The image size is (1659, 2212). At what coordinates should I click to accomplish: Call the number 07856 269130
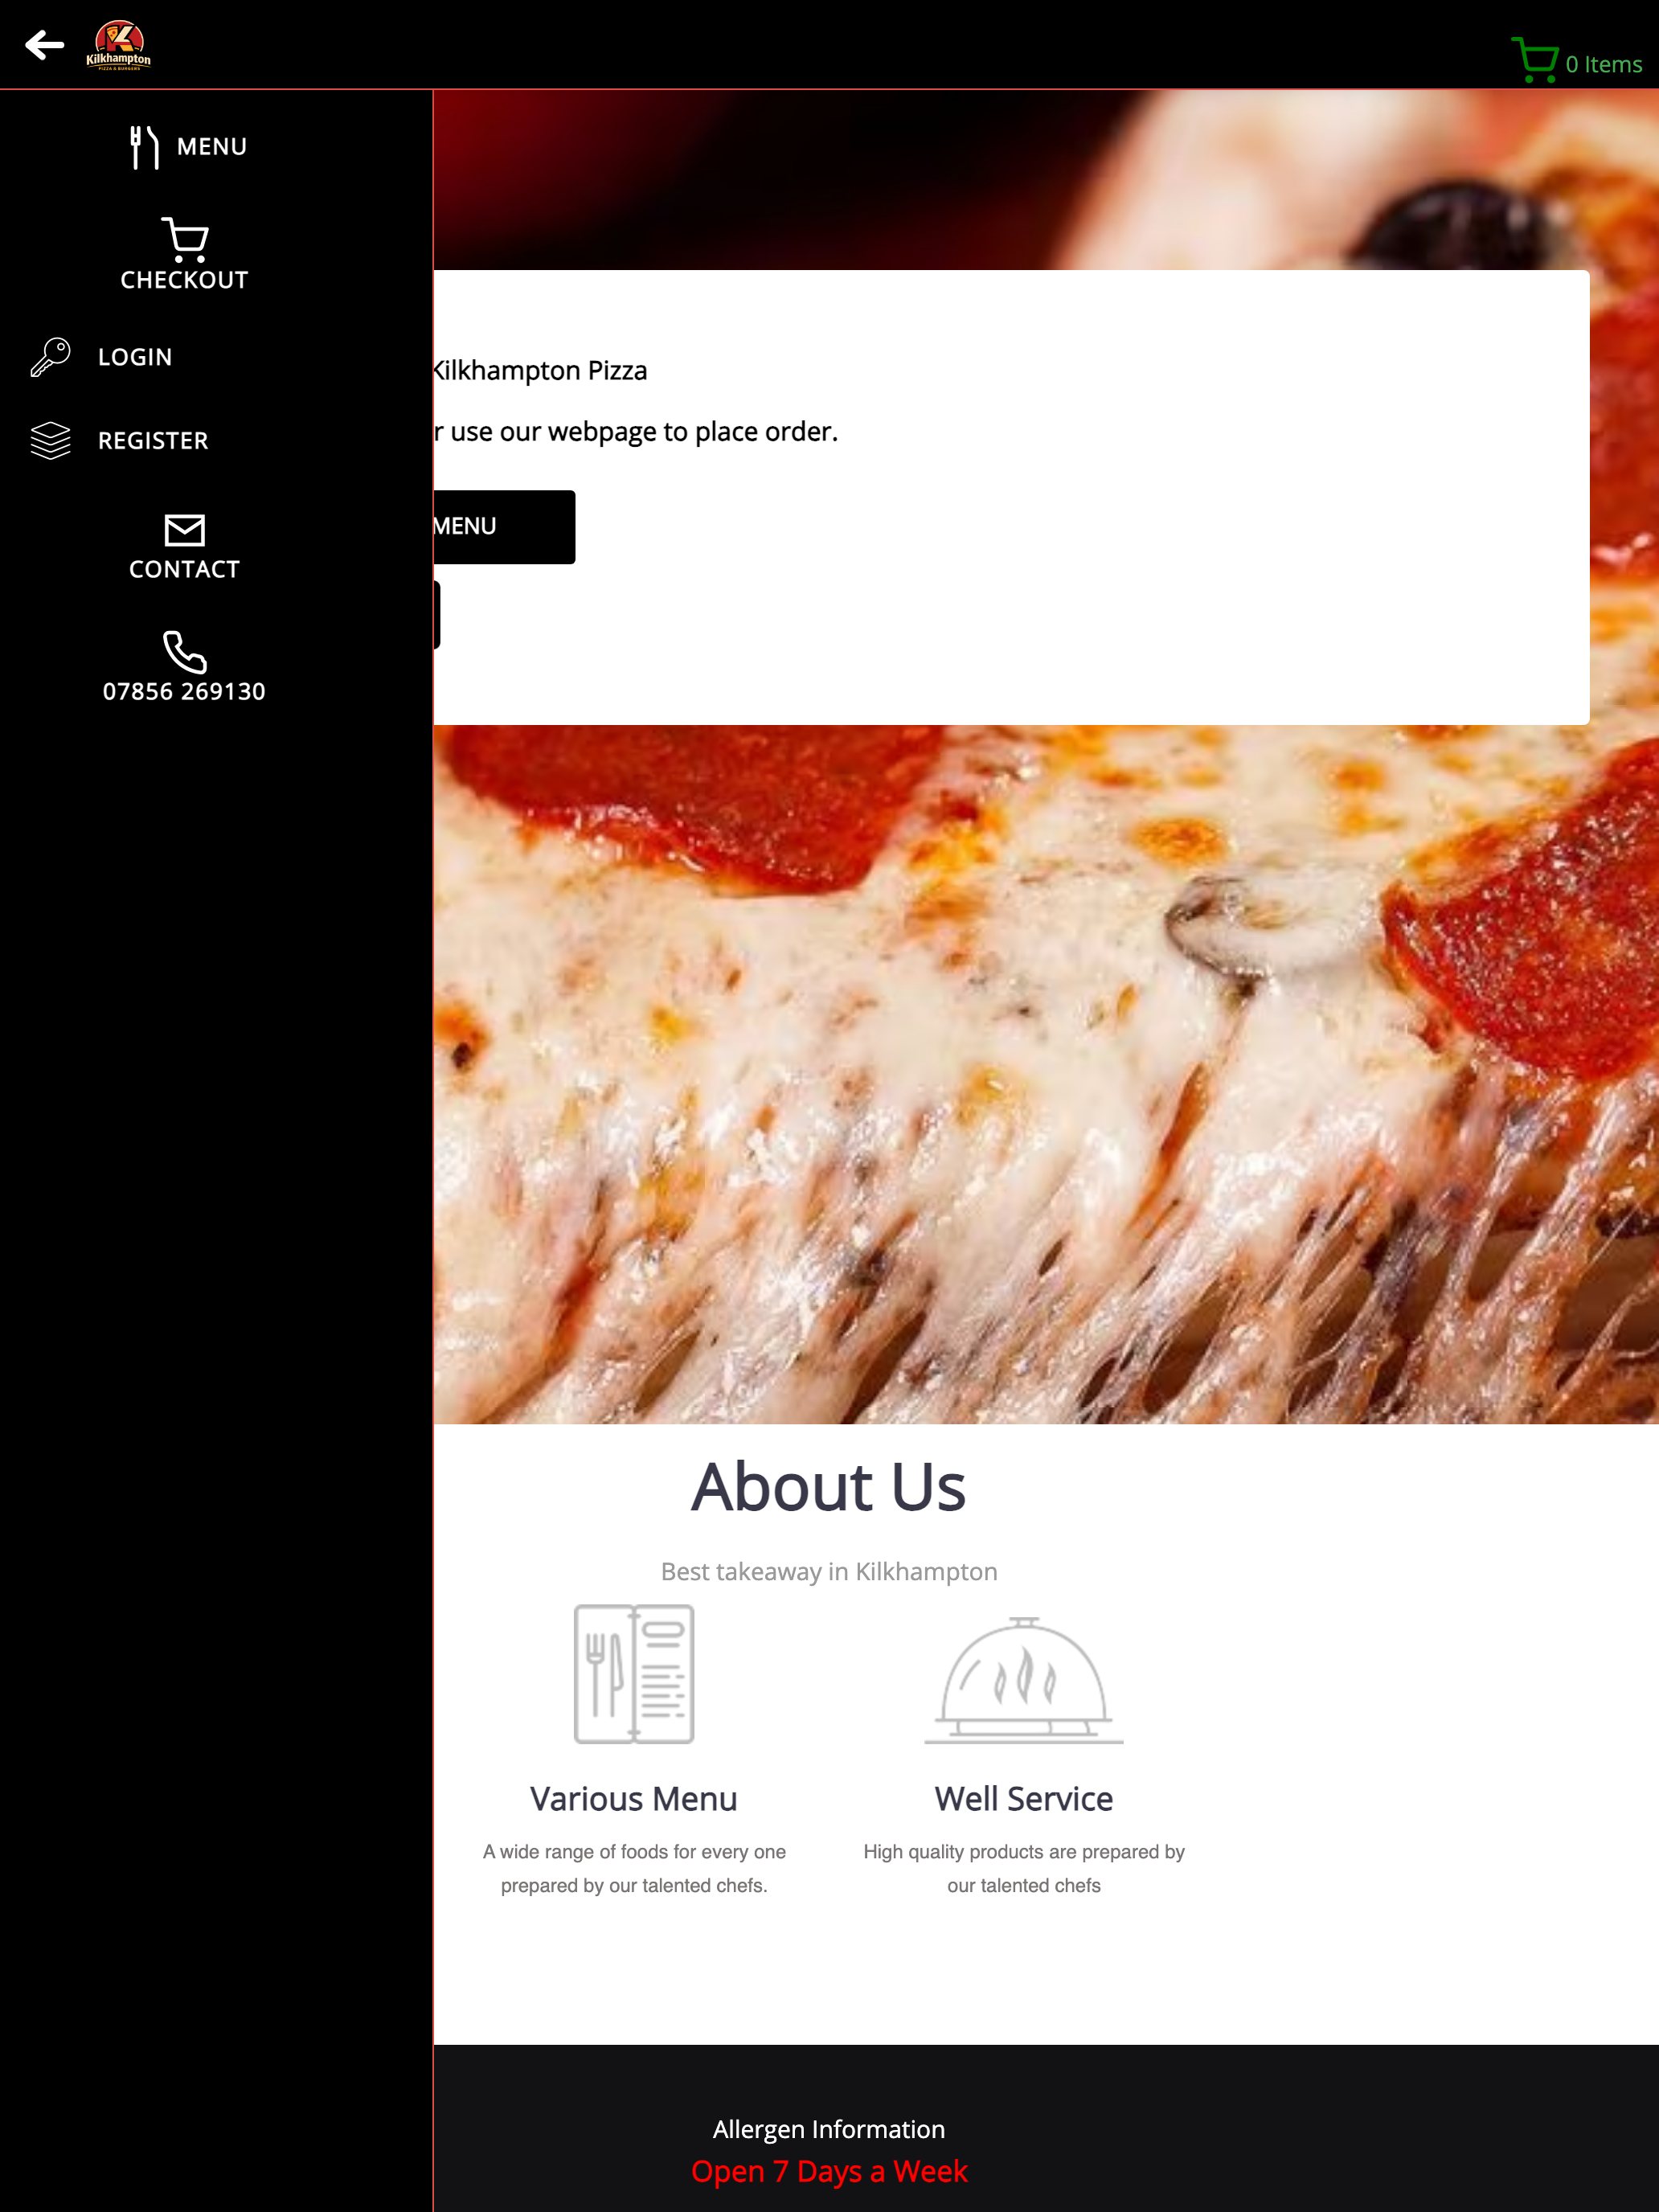tap(184, 691)
